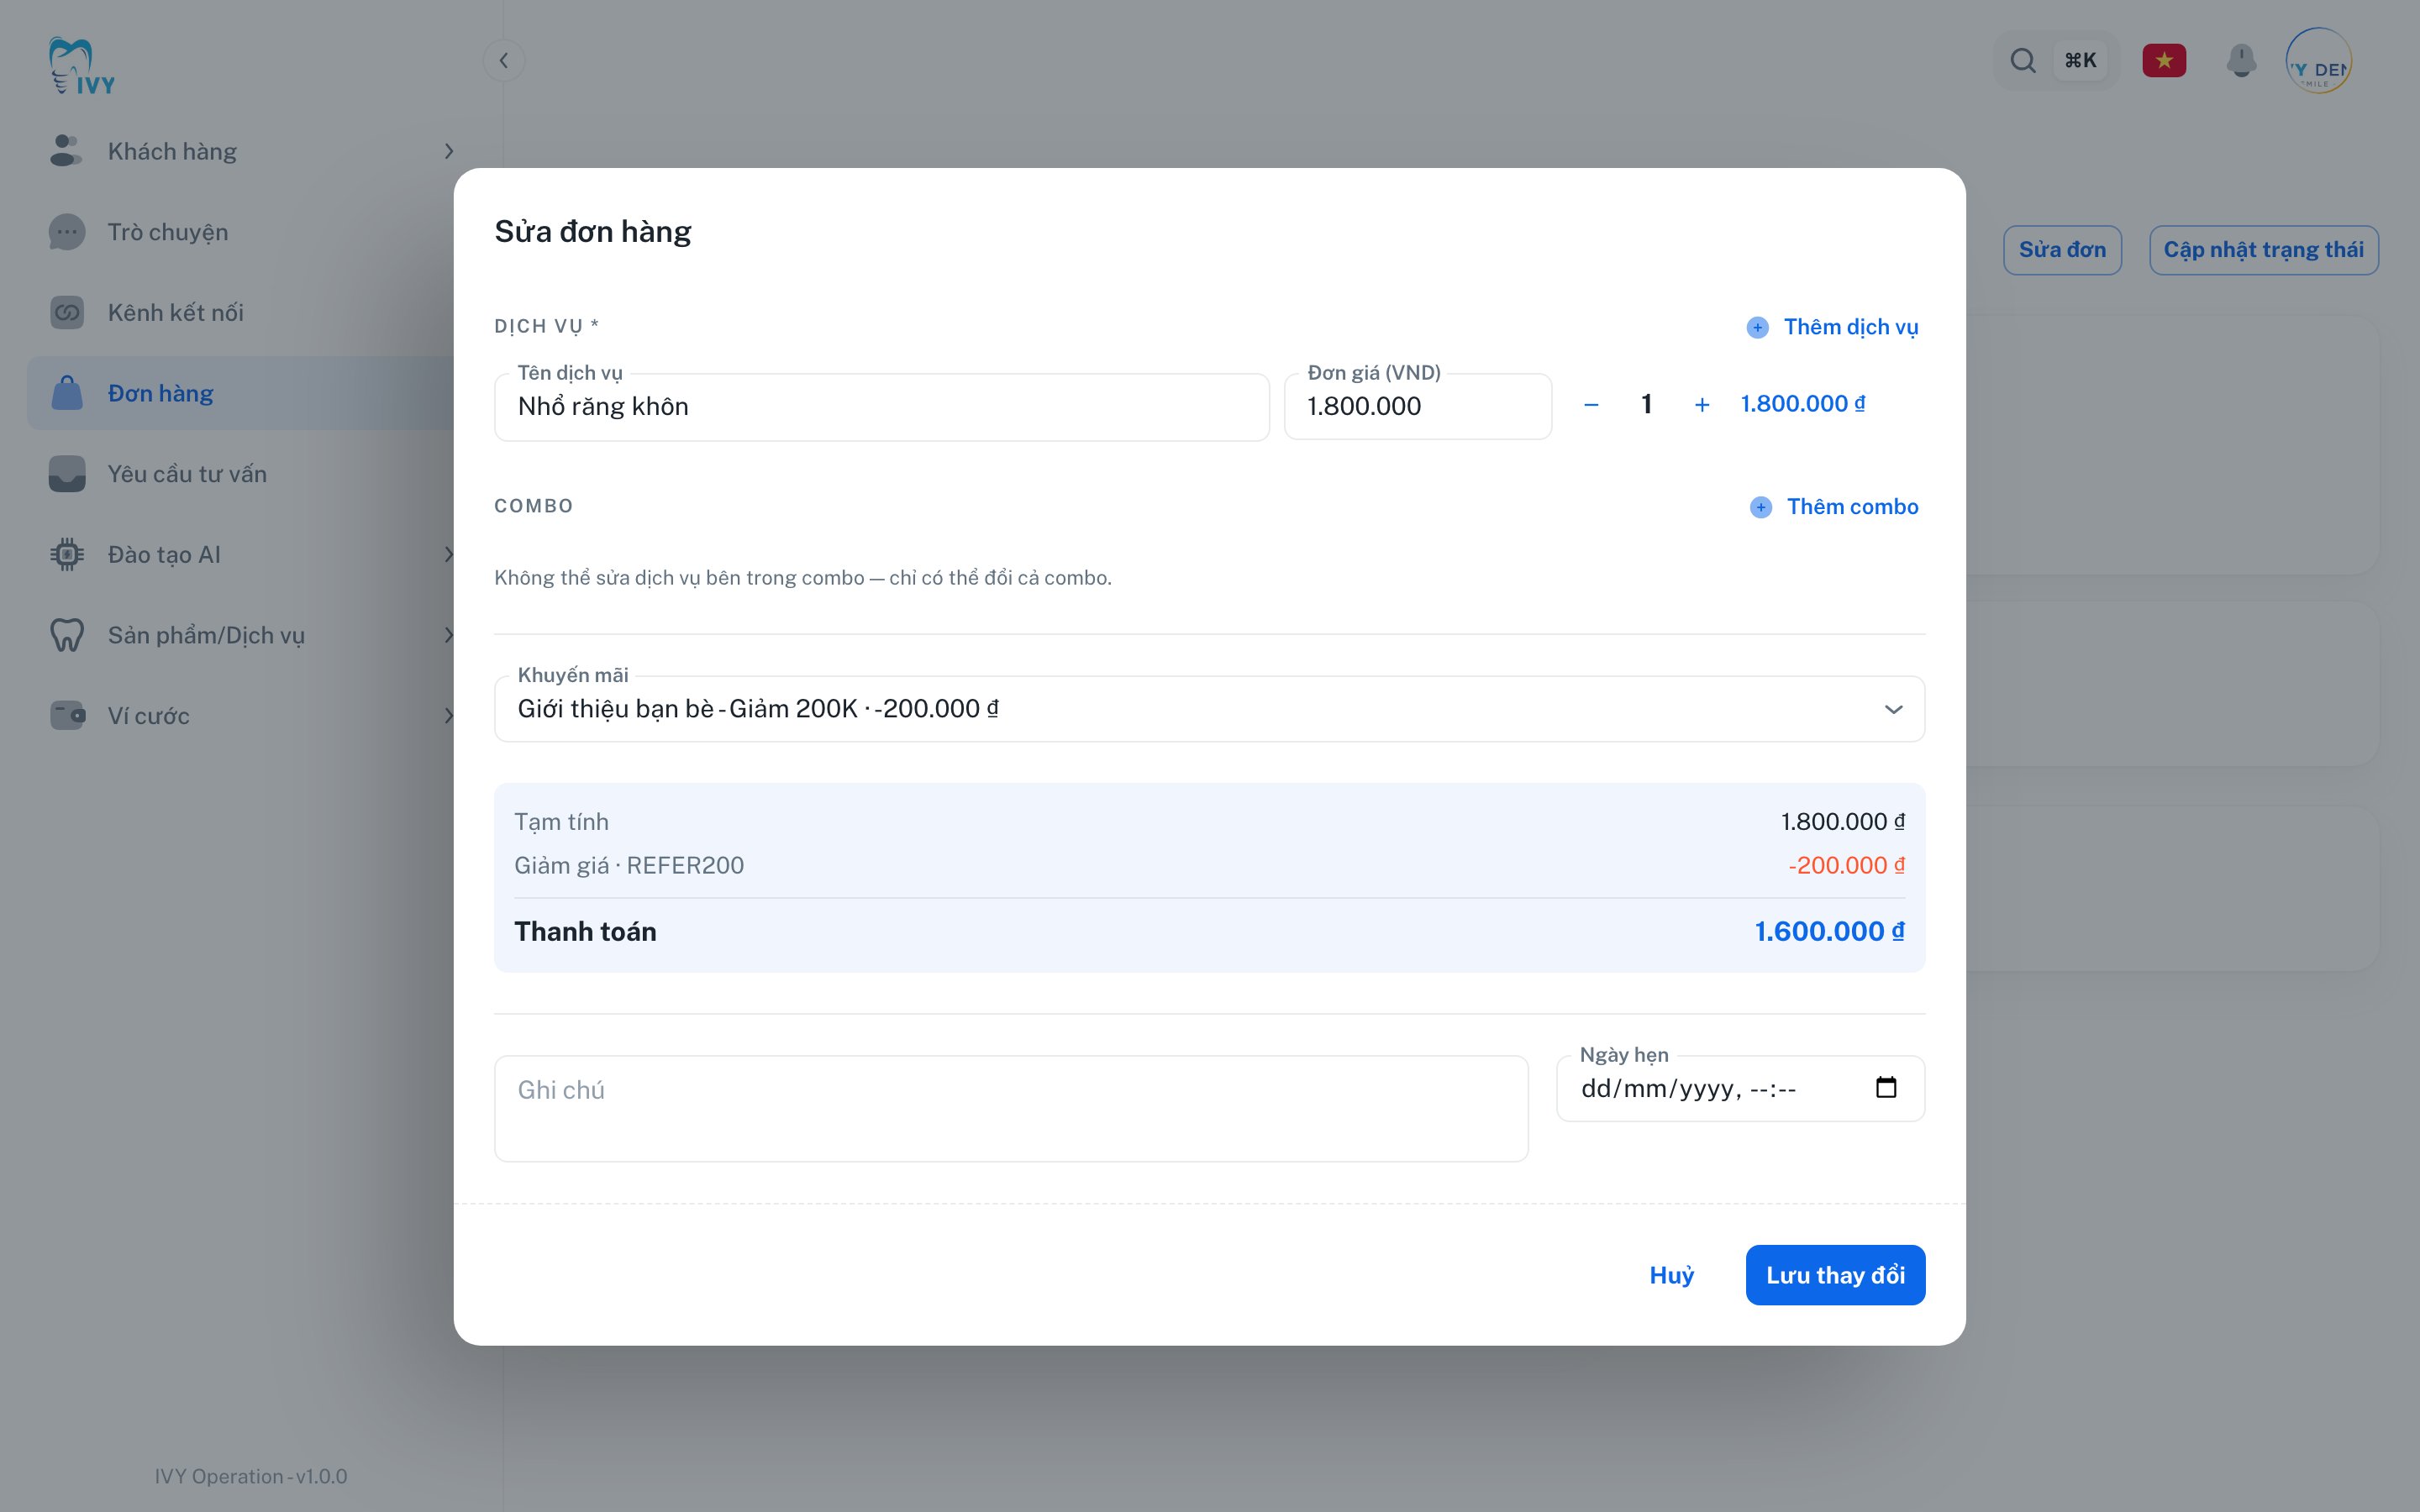Click the Sửa đơn button behind dialog

2062,250
